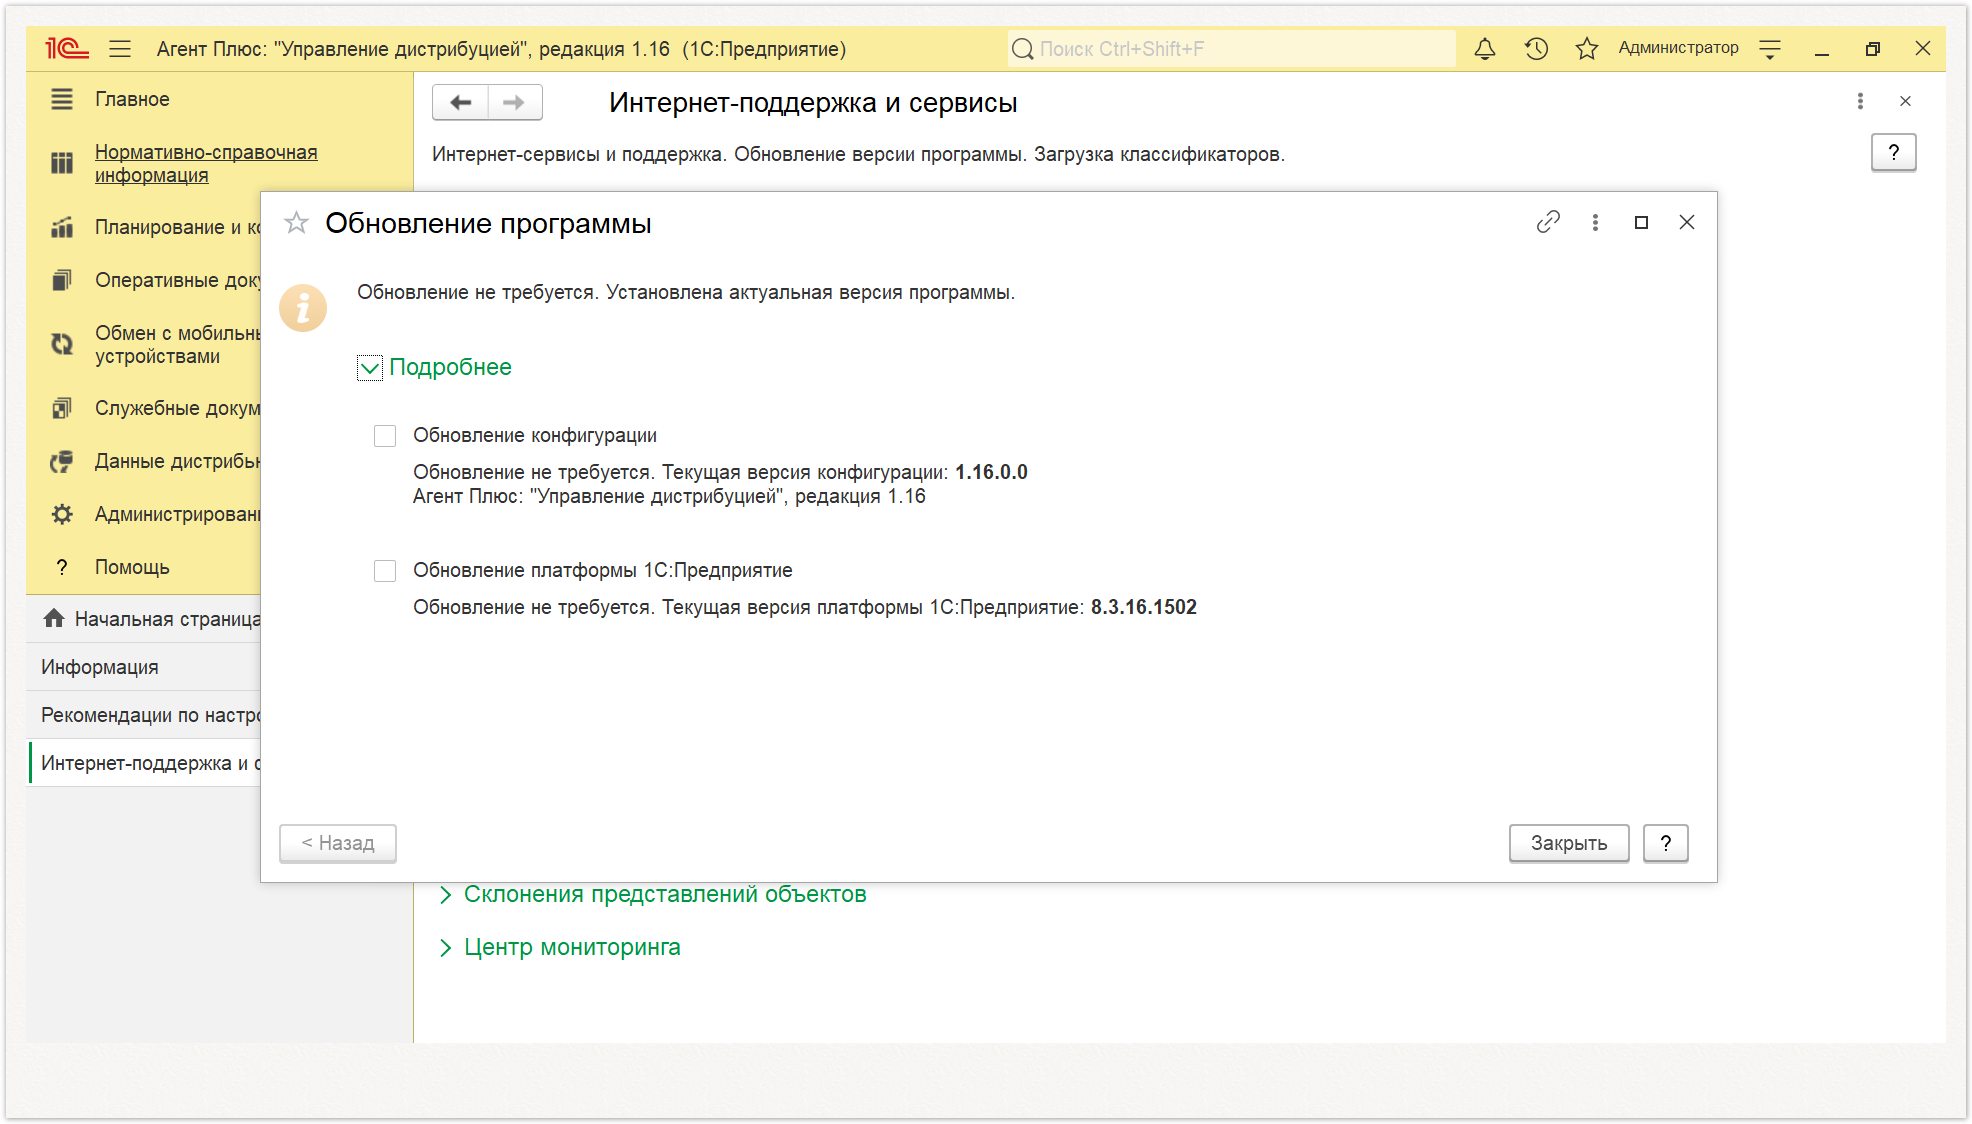Click configuration version 1.16.0.0
The width and height of the screenshot is (1972, 1124).
pyautogui.click(x=991, y=472)
